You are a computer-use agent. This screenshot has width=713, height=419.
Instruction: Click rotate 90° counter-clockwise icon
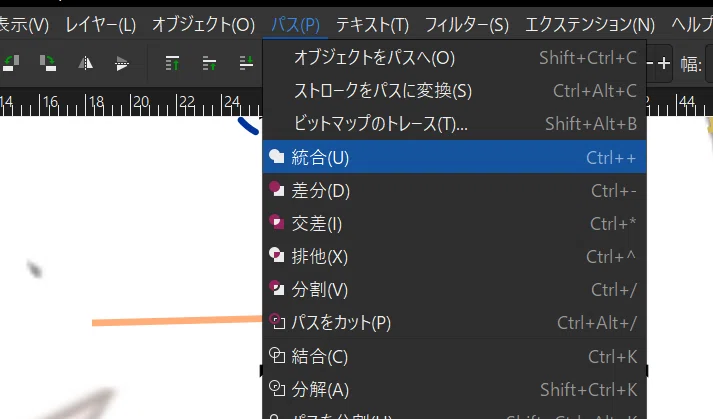(x=11, y=63)
